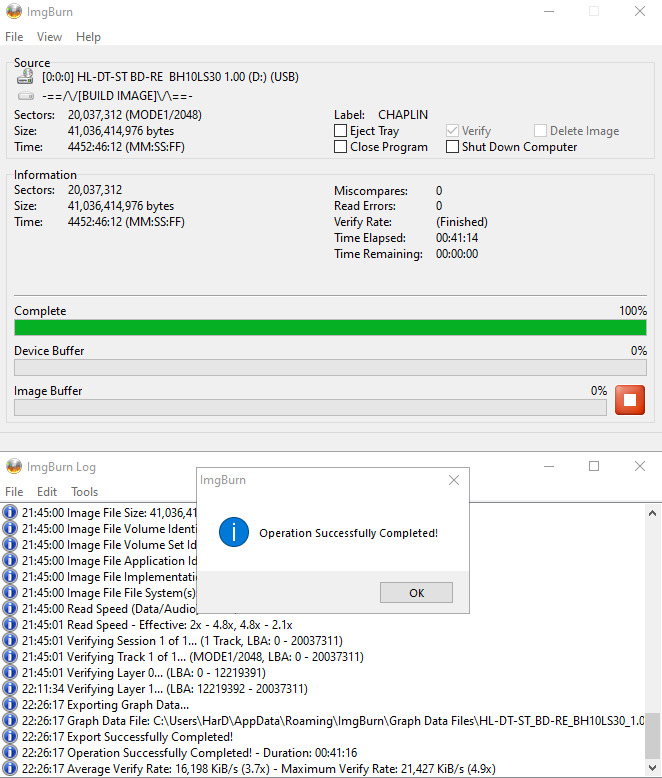This screenshot has width=662, height=778.
Task: Click the Time Remaining value 00:00:00
Action: [x=457, y=254]
